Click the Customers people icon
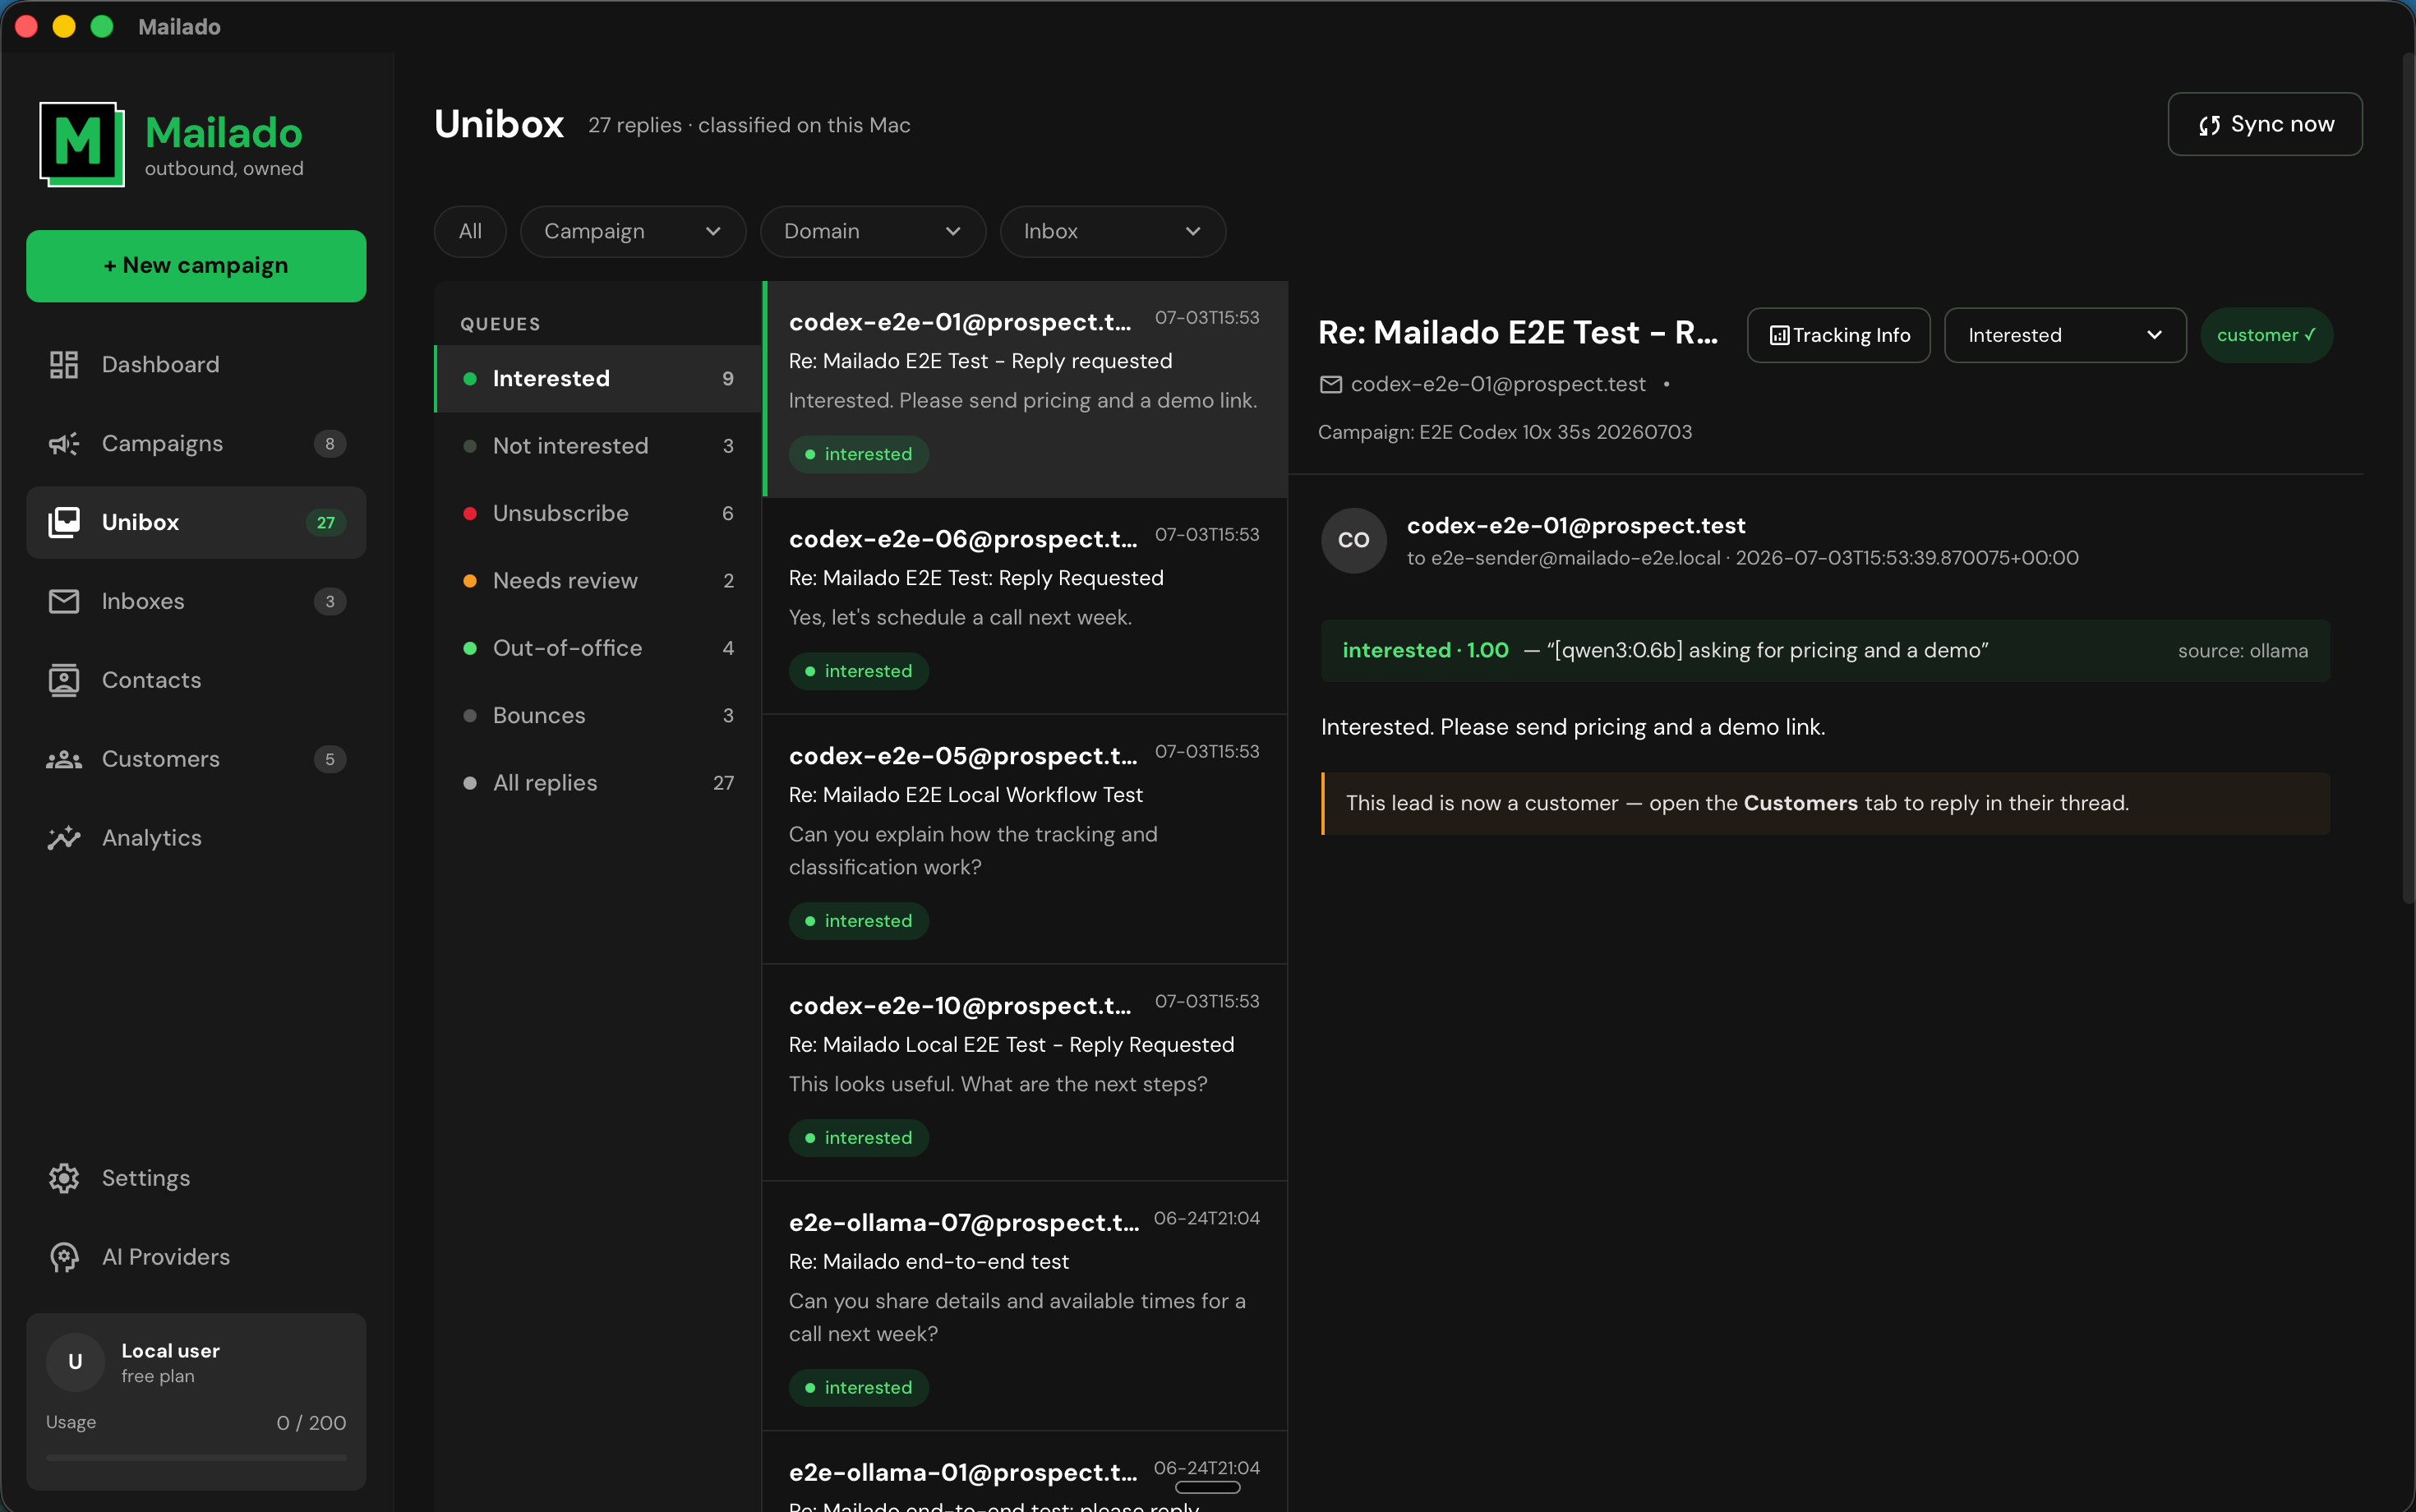The image size is (2416, 1512). pyautogui.click(x=64, y=759)
